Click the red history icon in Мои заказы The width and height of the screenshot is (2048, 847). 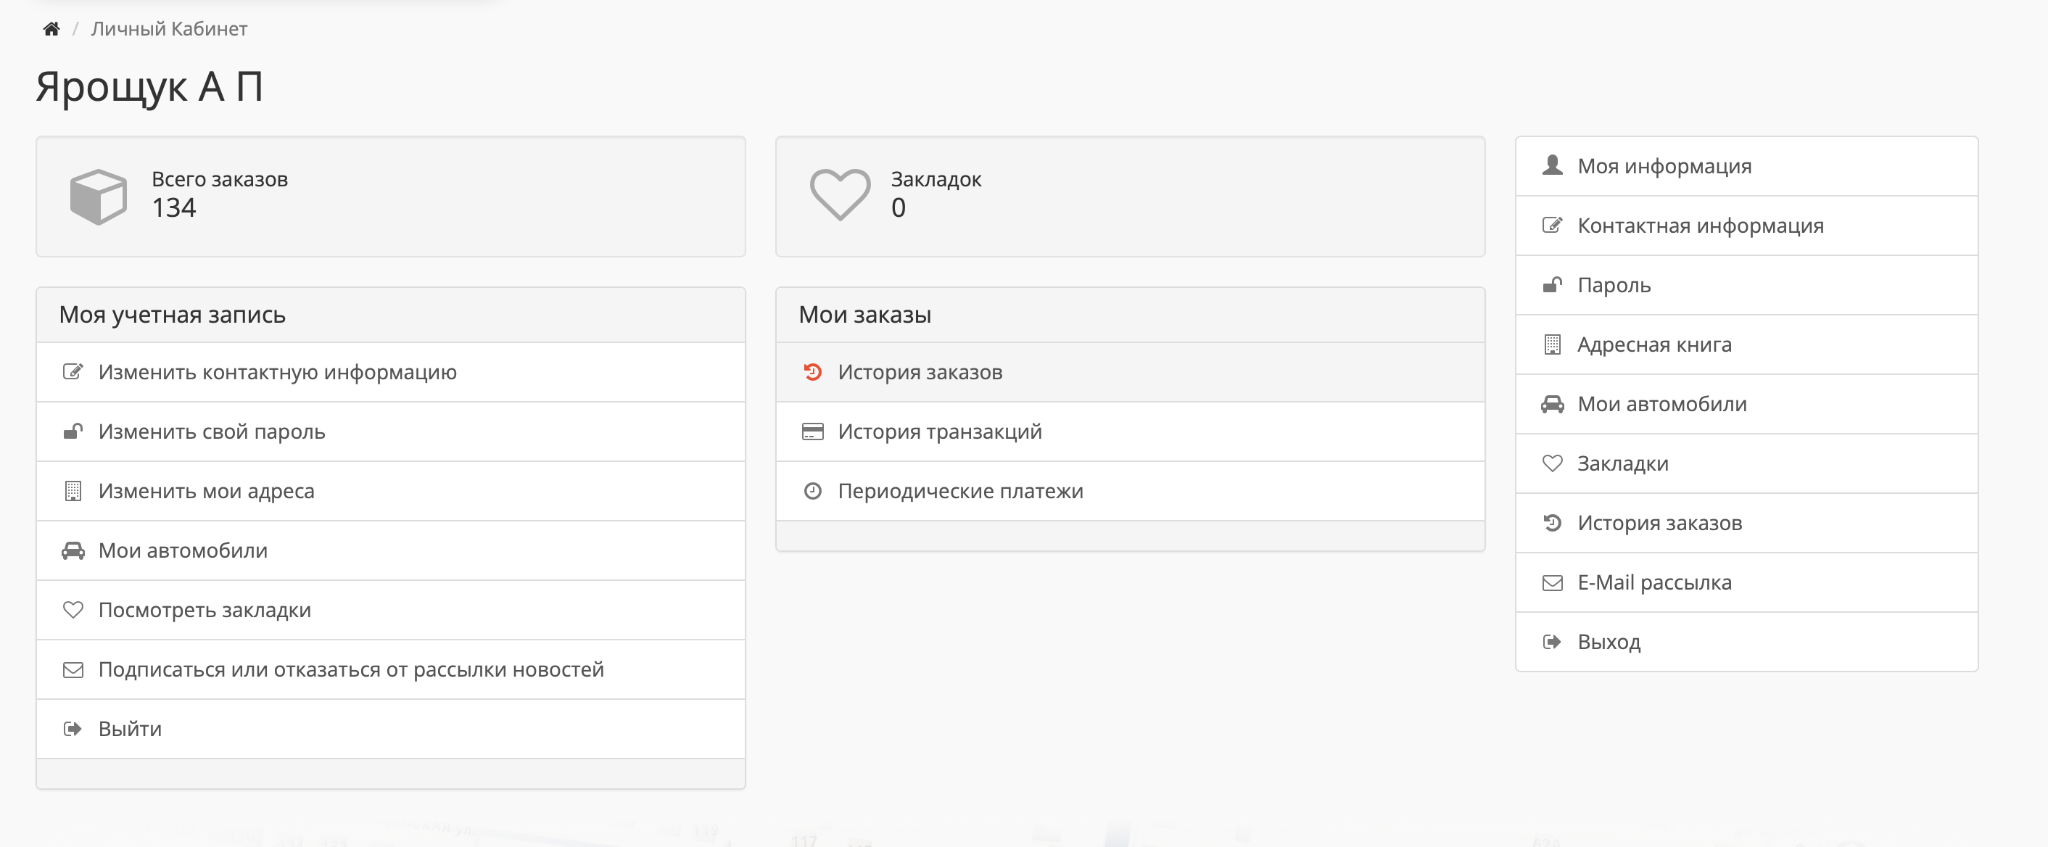813,372
